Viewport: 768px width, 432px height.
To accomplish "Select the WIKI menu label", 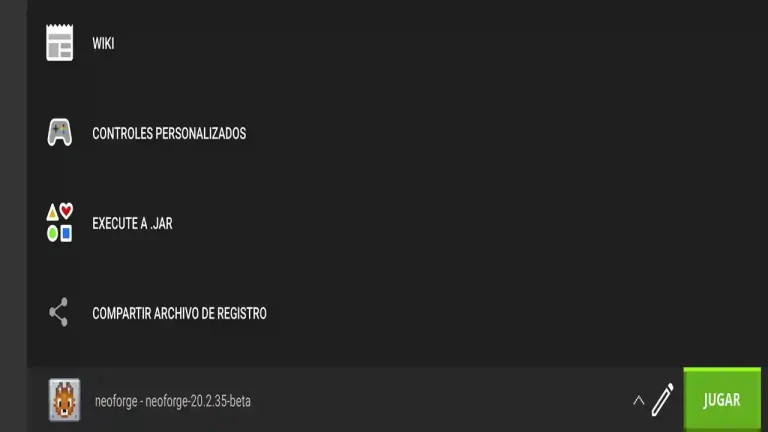I will [103, 44].
